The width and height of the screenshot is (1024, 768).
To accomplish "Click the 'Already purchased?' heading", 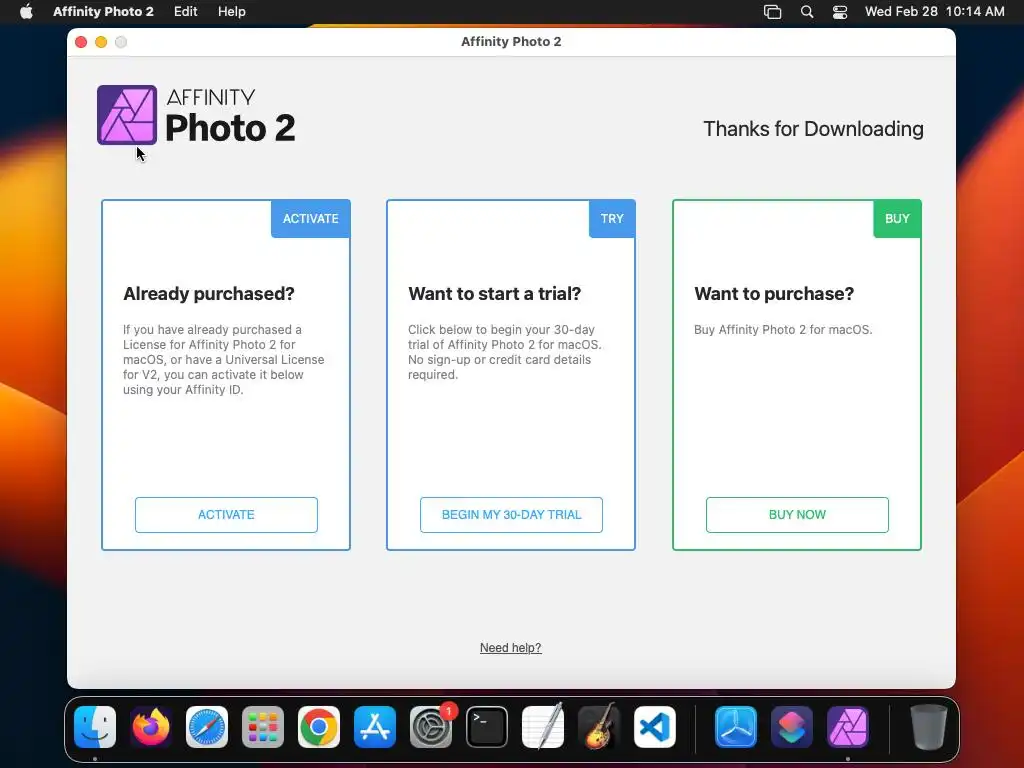I will click(209, 294).
